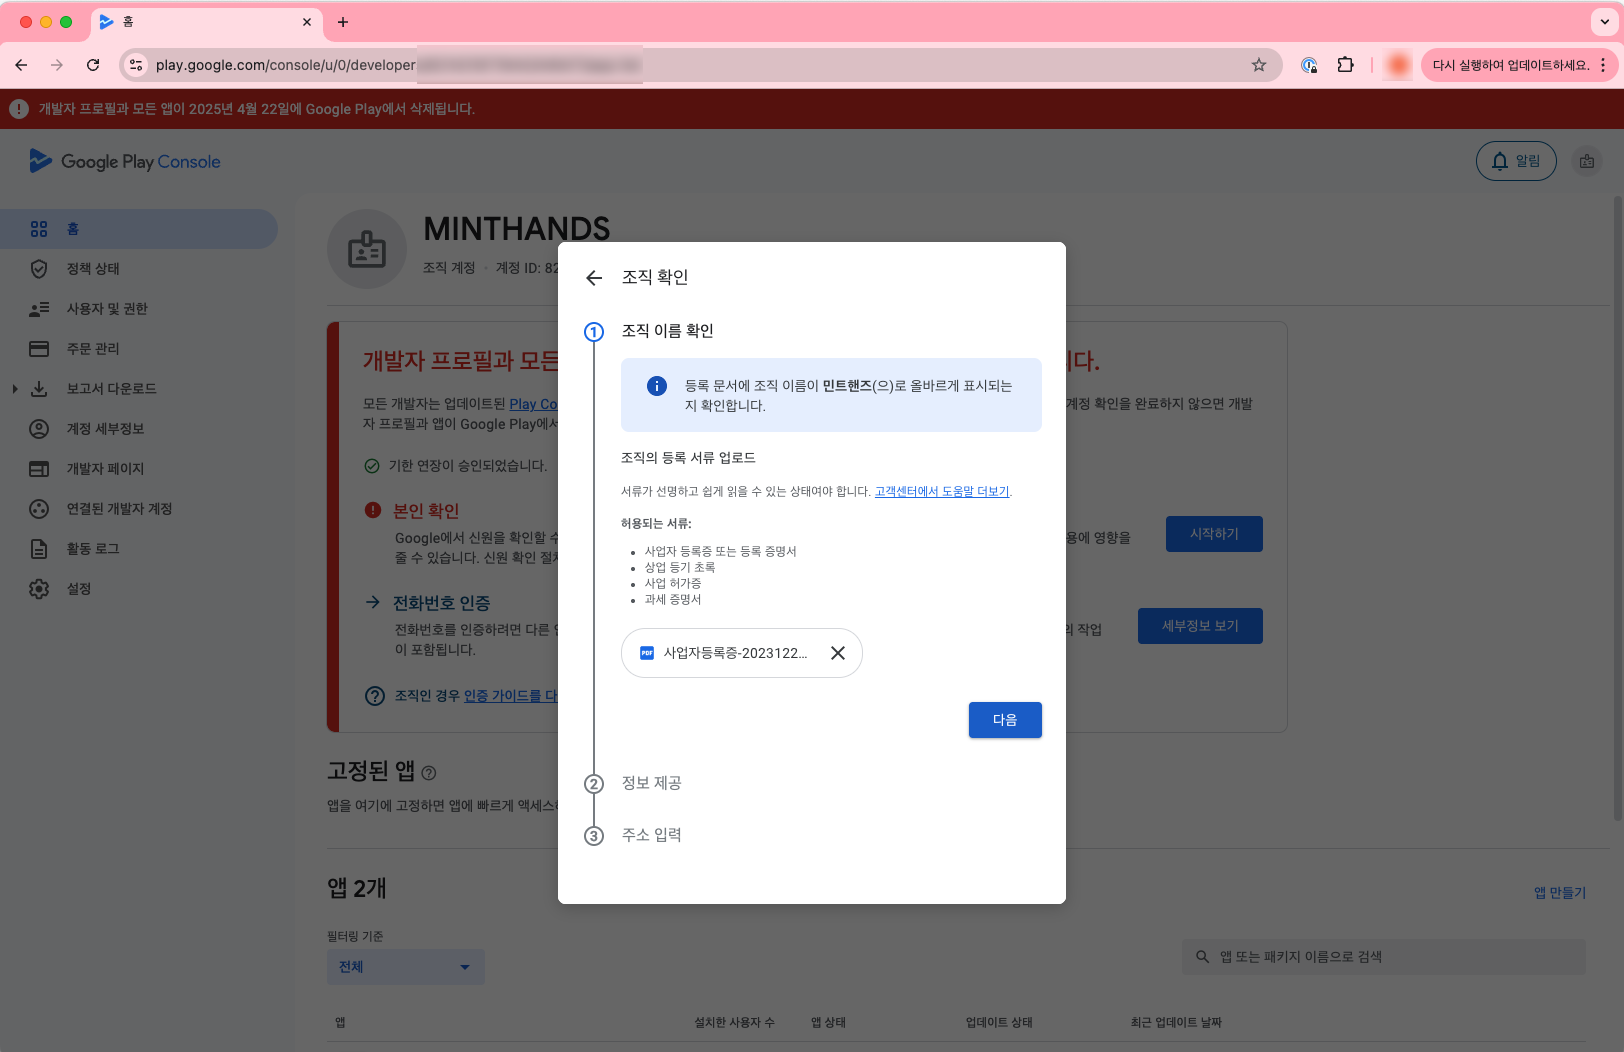Click the warning icon in the red banner
The width and height of the screenshot is (1624, 1052).
click(19, 109)
